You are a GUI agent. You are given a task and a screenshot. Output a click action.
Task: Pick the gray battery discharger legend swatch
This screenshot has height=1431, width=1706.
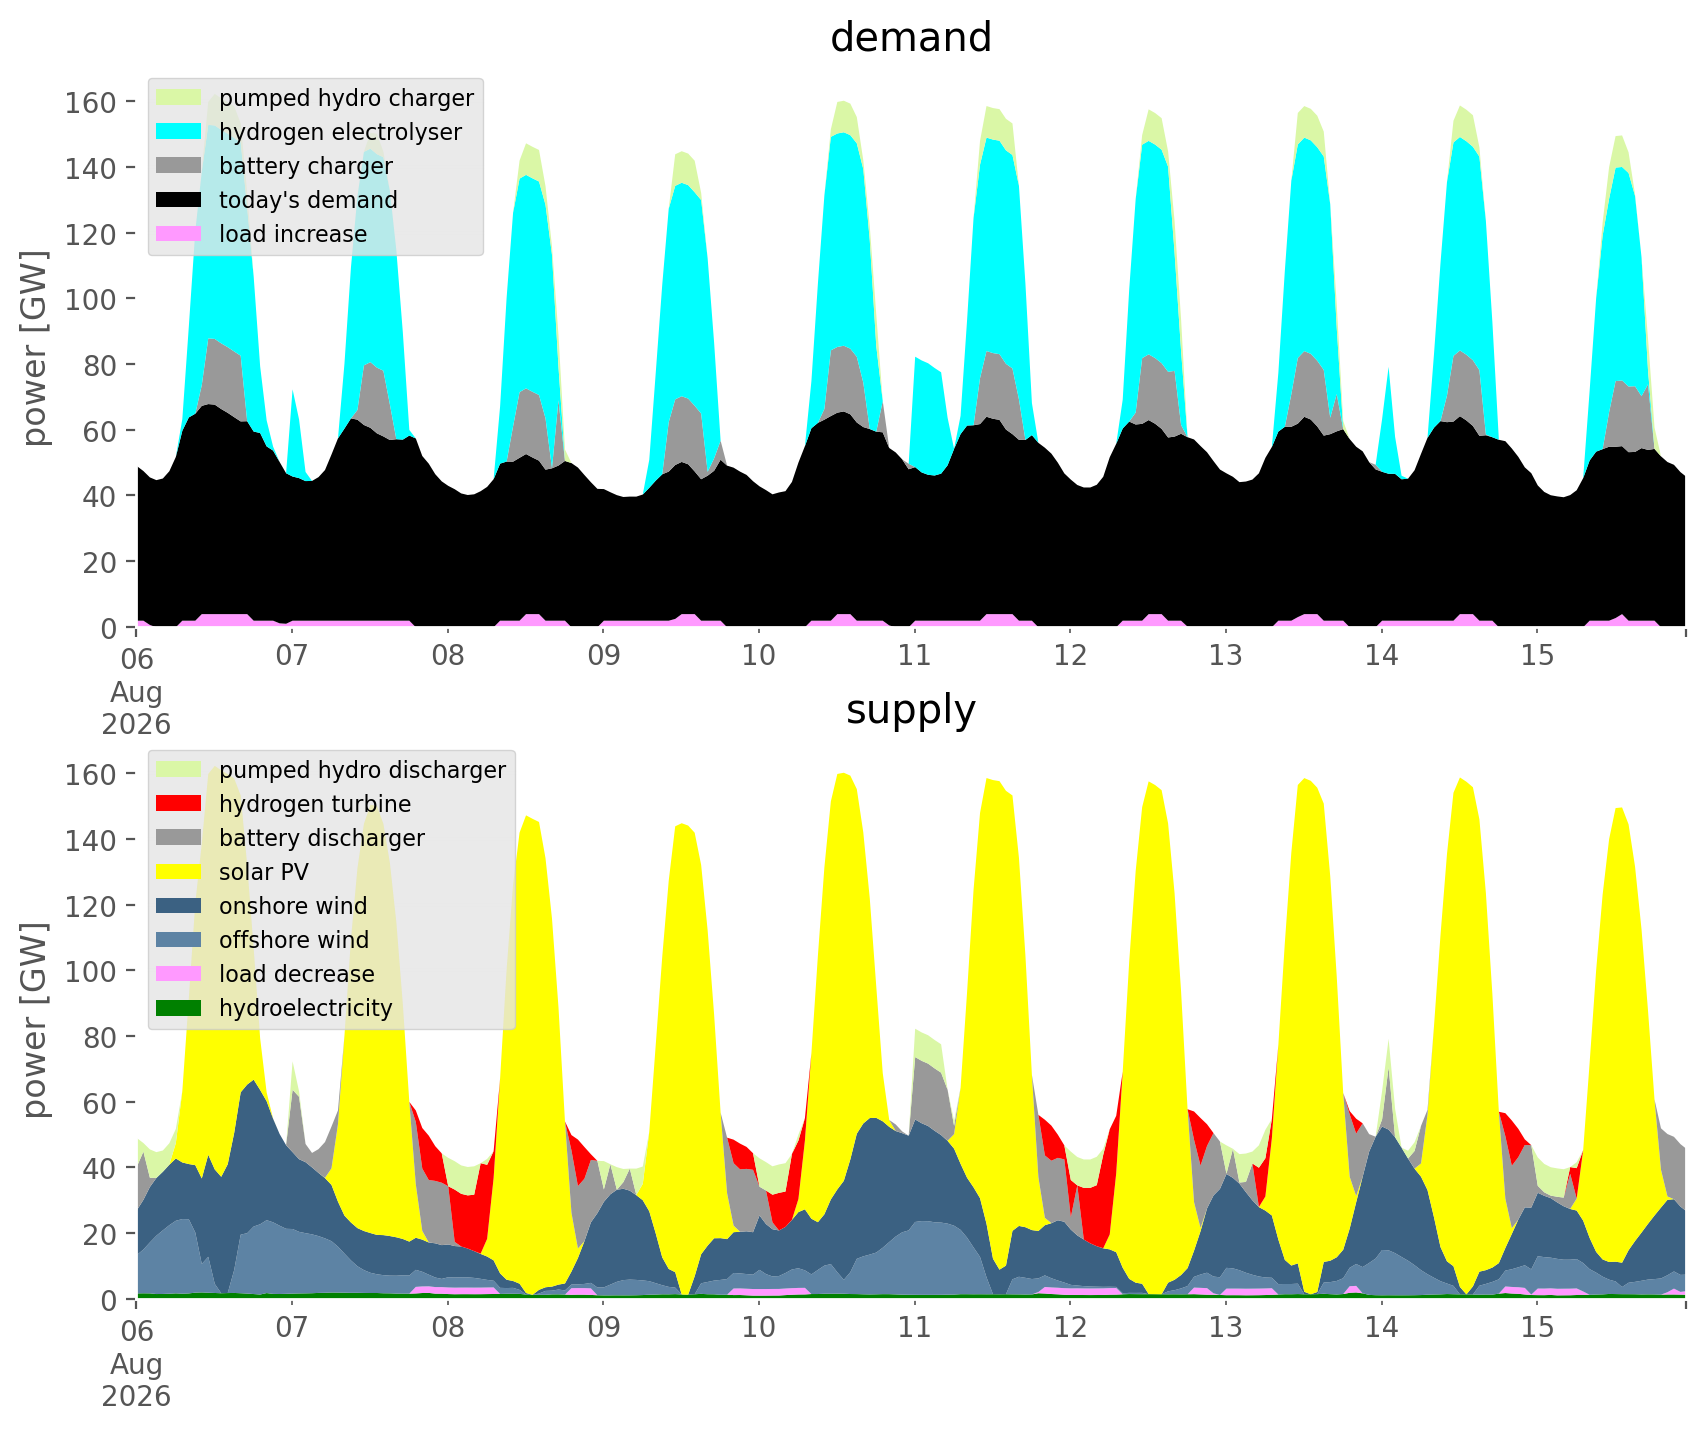[180, 838]
